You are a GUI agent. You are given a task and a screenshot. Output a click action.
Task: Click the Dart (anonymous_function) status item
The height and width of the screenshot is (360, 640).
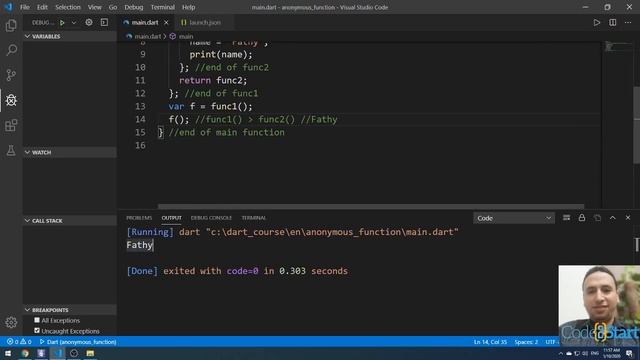pyautogui.click(x=78, y=342)
